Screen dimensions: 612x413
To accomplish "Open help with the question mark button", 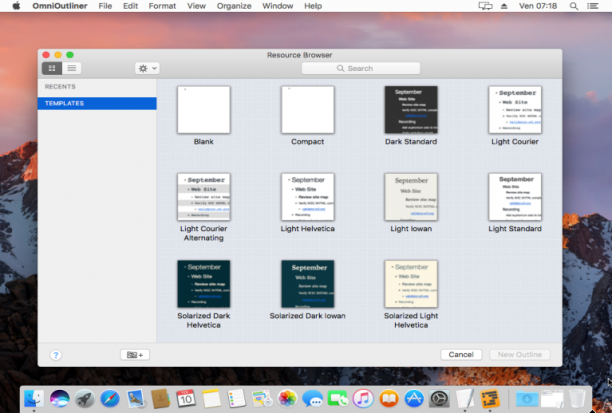I will 56,355.
